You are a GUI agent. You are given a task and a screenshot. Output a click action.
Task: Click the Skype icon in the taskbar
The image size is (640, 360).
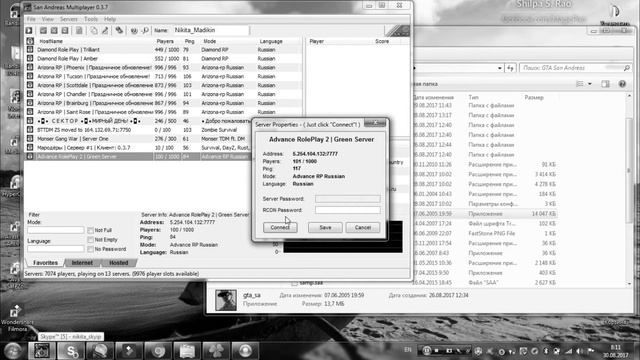(x=71, y=351)
